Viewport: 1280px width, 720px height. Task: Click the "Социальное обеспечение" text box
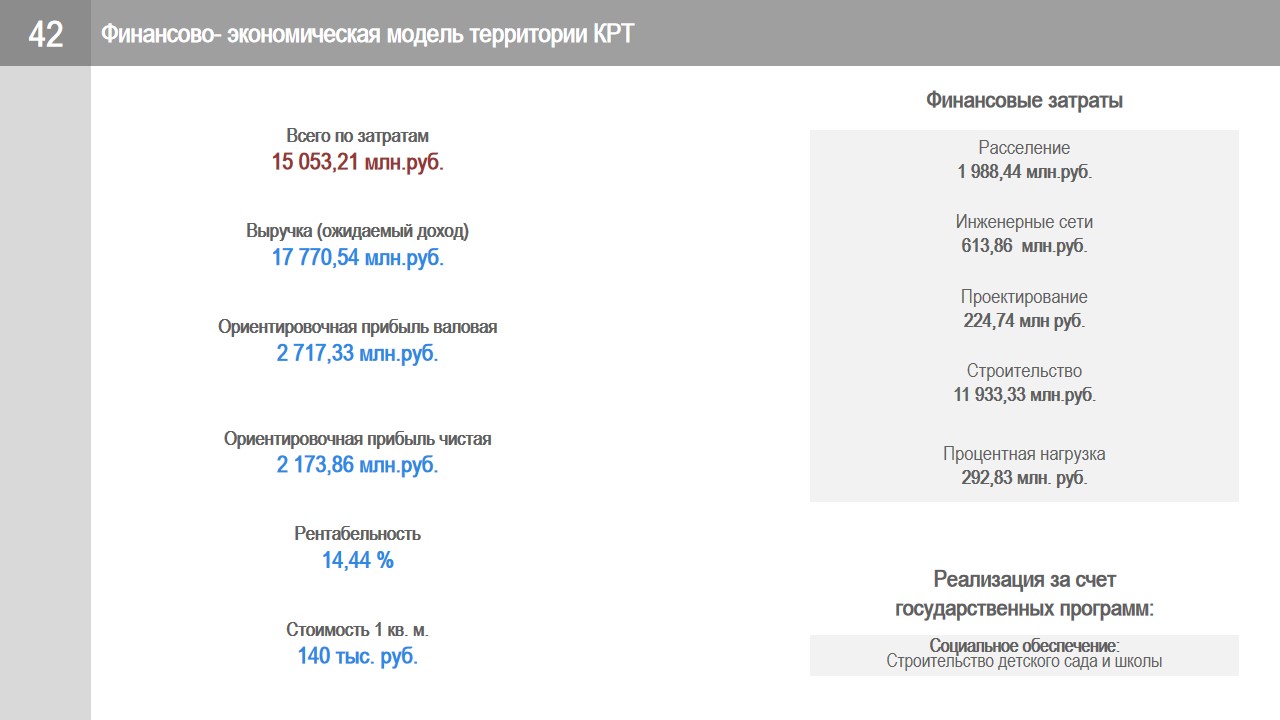tap(1024, 654)
